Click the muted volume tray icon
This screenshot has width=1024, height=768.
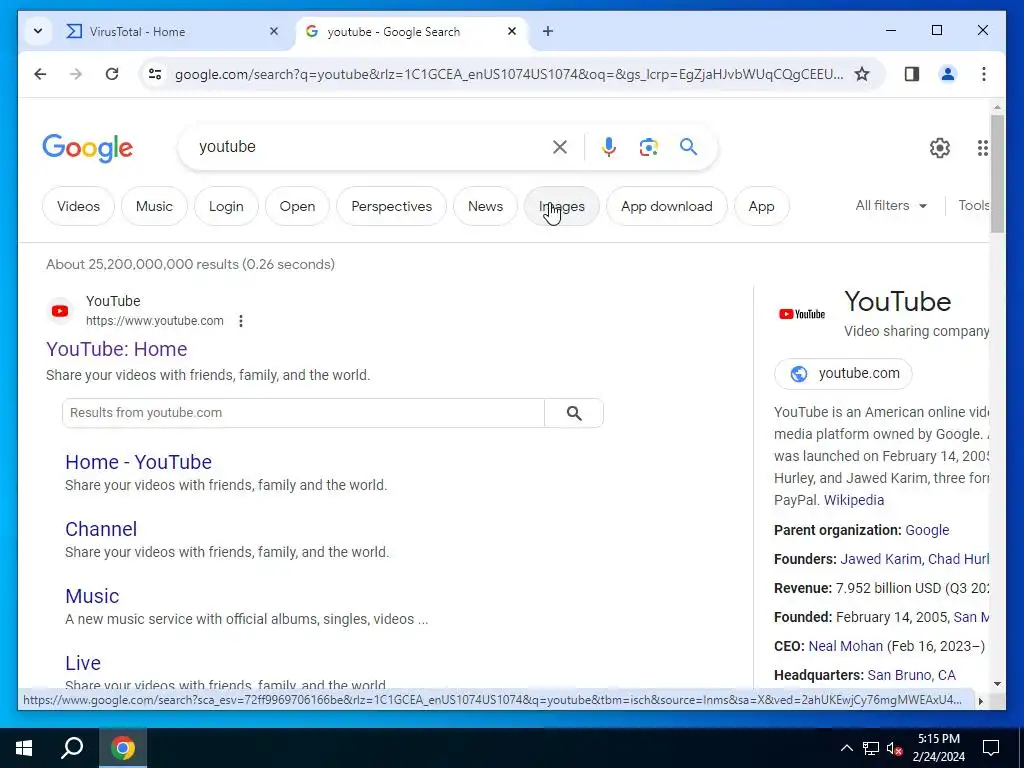click(894, 748)
